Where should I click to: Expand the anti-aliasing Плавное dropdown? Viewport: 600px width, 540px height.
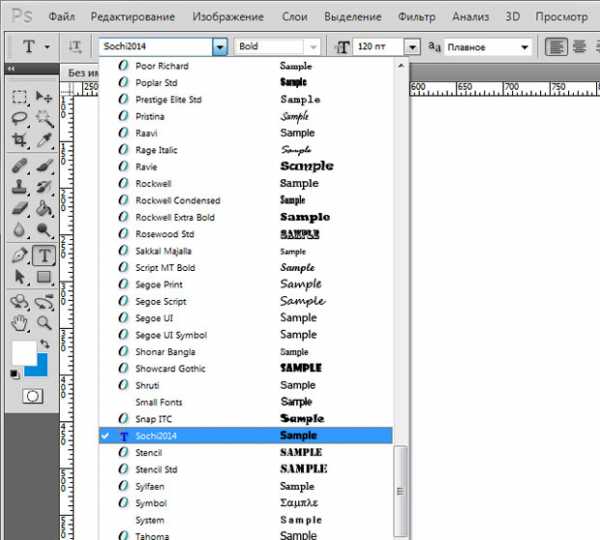pyautogui.click(x=524, y=47)
